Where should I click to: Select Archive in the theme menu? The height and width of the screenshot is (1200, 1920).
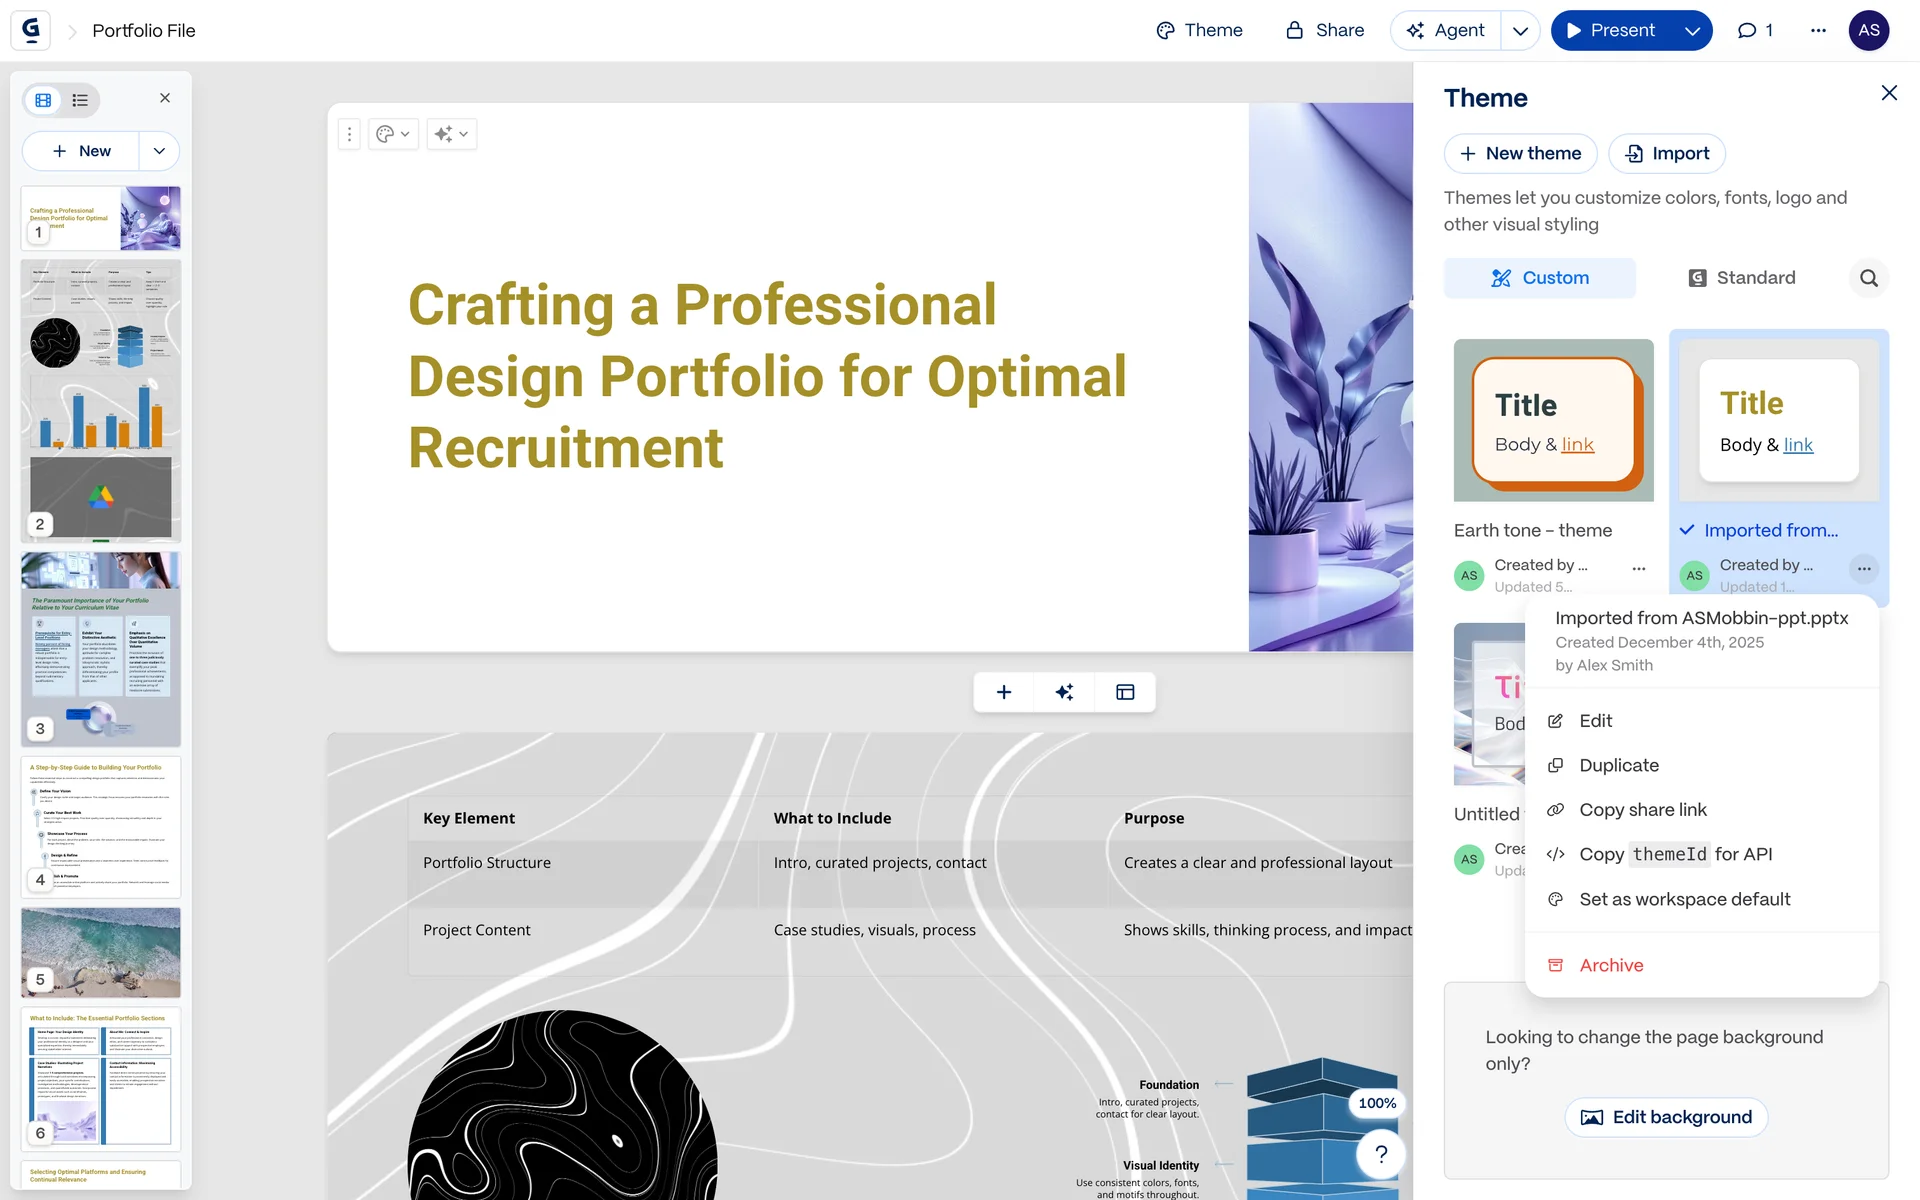click(1610, 965)
